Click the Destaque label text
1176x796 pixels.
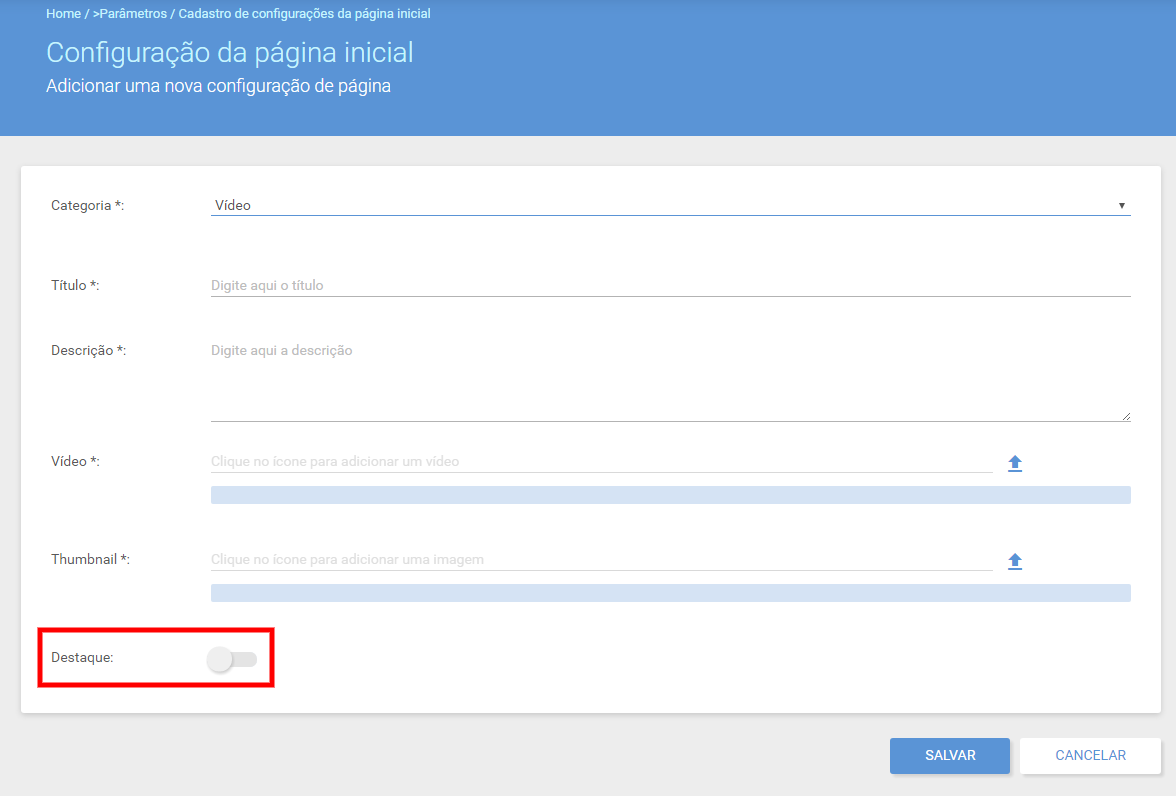pos(82,657)
